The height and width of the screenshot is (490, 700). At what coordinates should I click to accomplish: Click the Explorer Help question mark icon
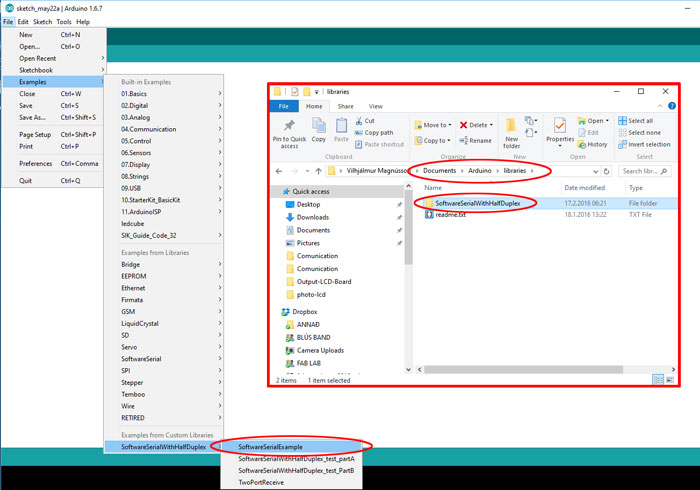(x=672, y=106)
